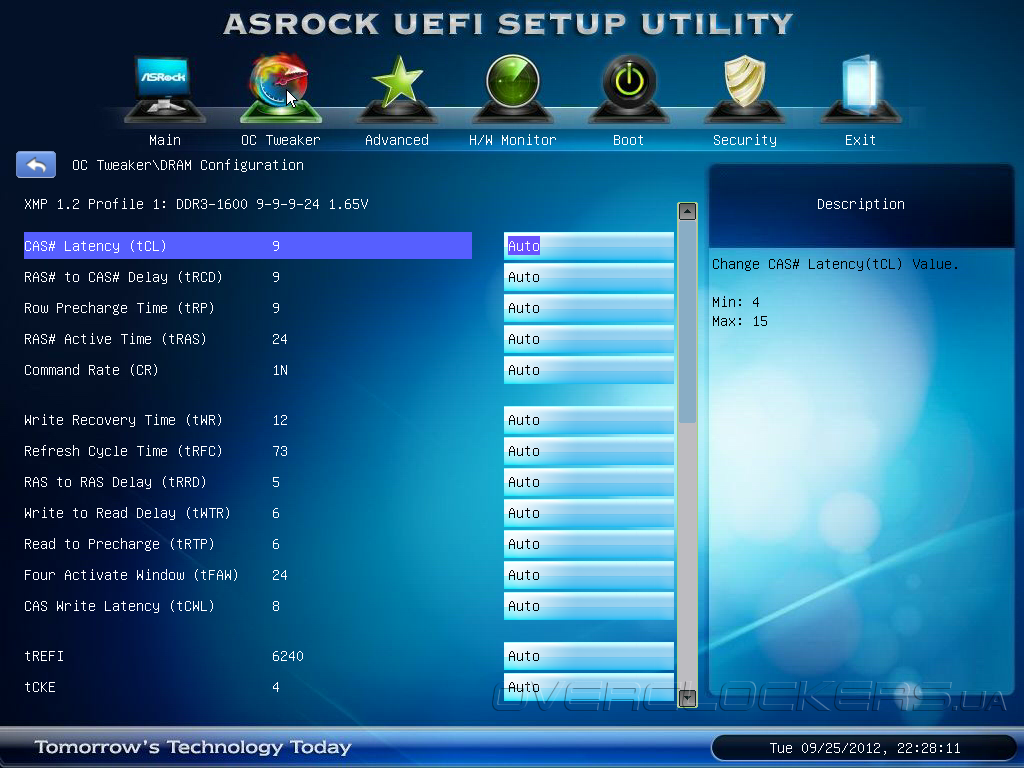Click the Refresh Cycle Time value 73
This screenshot has height=768, width=1024.
point(280,451)
